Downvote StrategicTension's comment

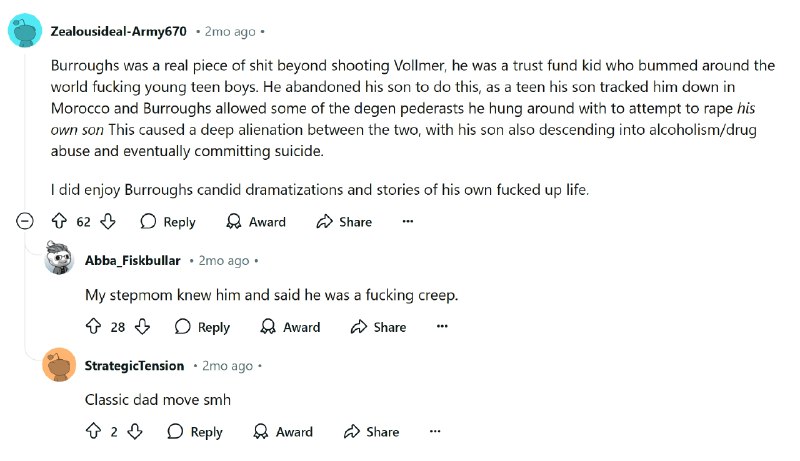coord(135,432)
